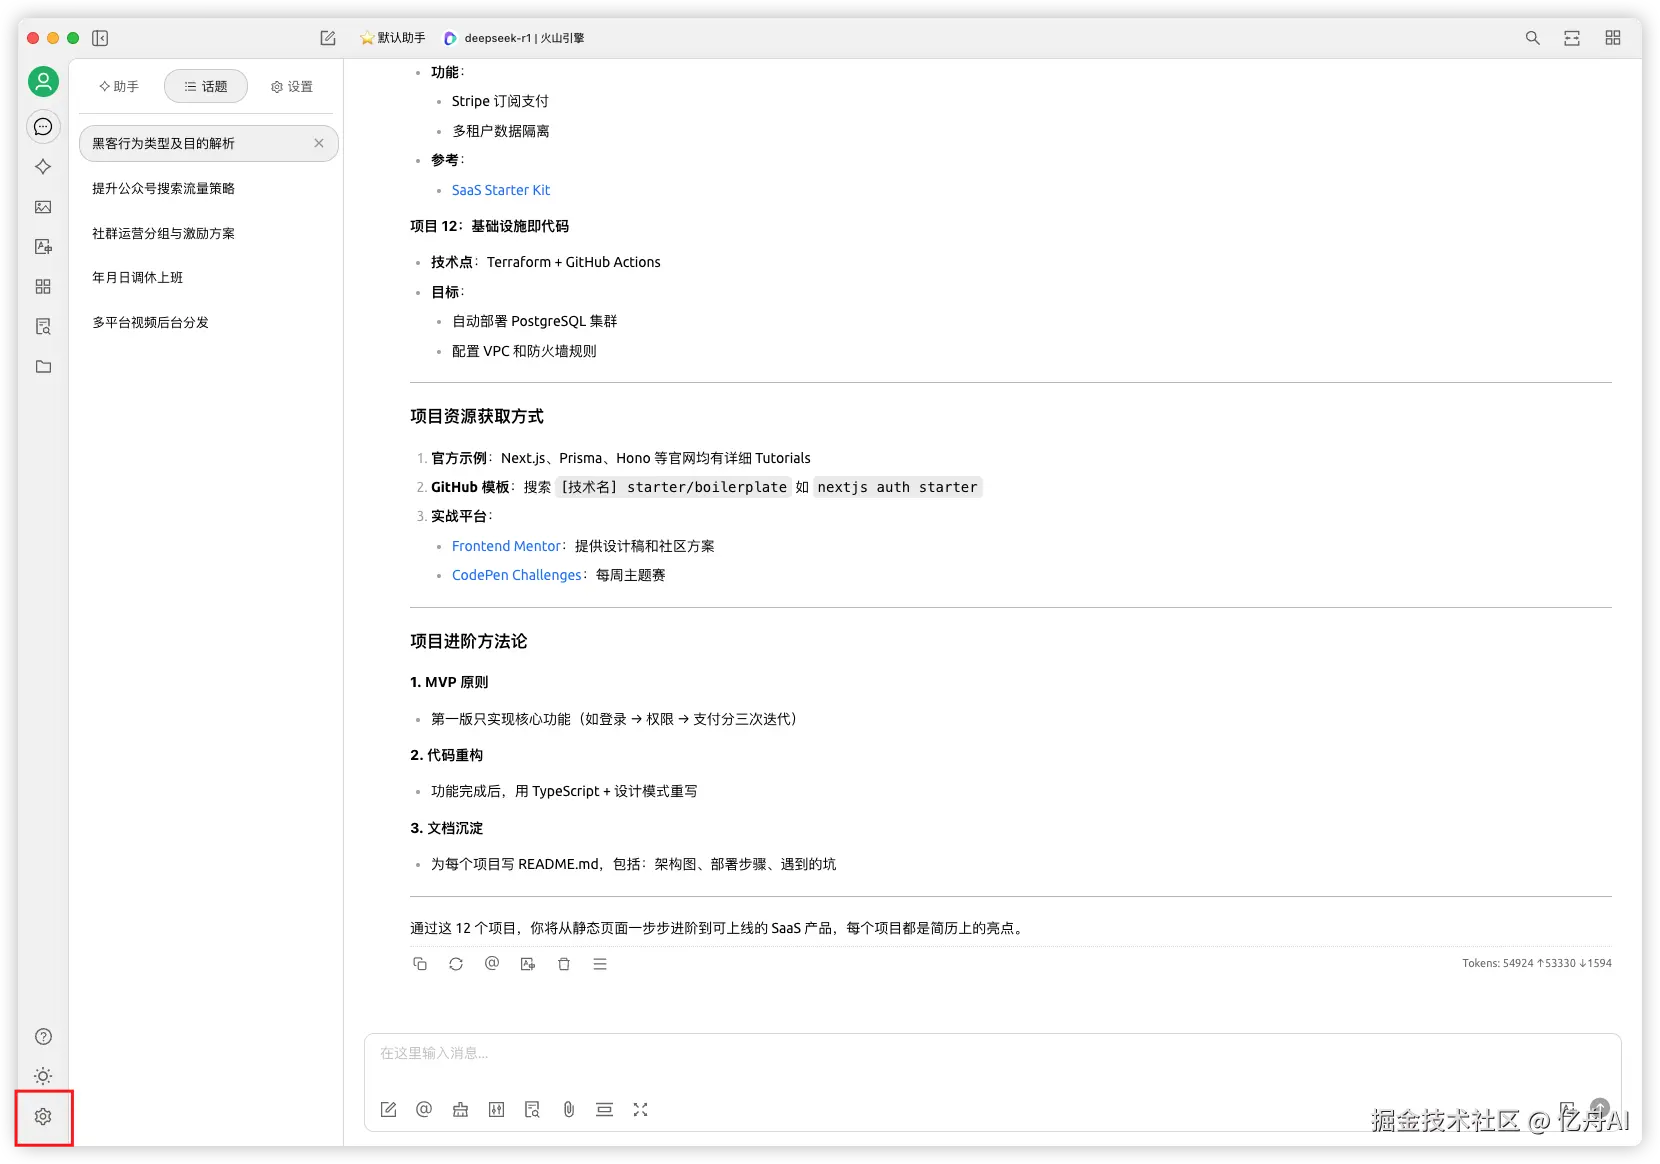Open the files folder sidebar icon

point(43,367)
